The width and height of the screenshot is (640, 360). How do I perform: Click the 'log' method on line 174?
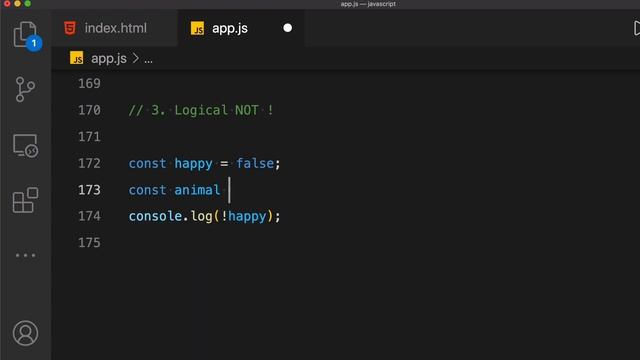(201, 216)
